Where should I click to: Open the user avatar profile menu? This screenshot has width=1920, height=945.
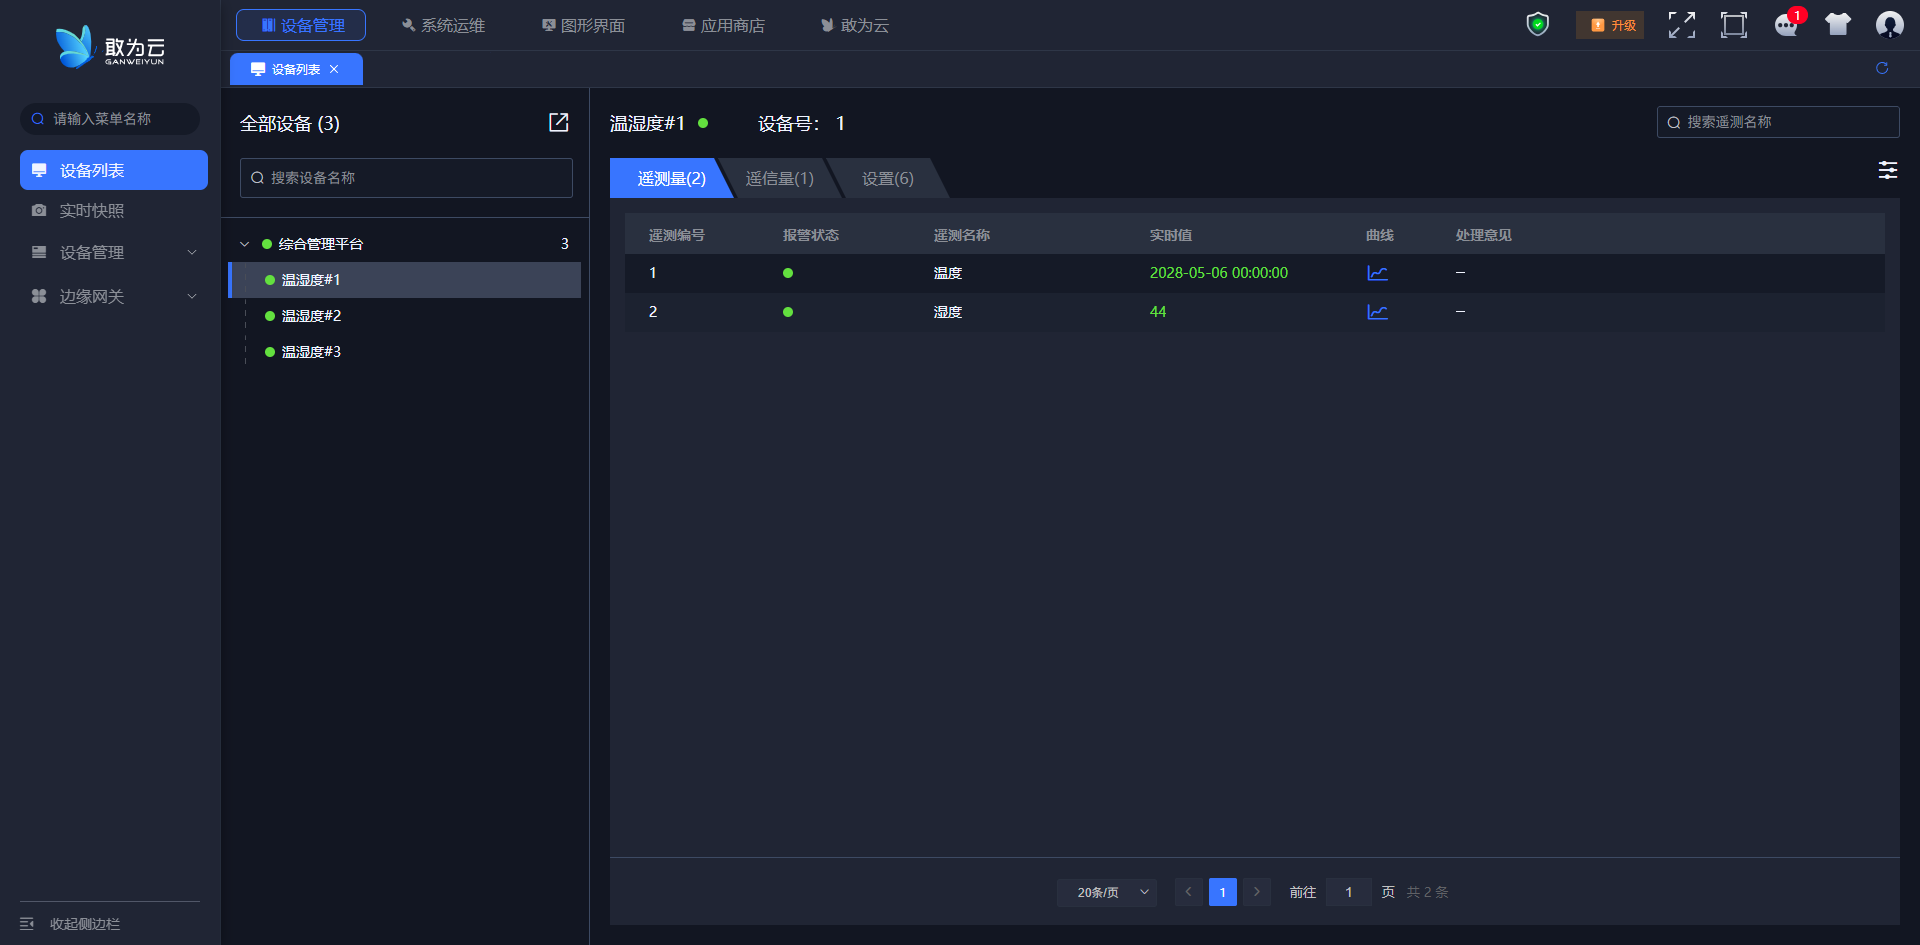pos(1889,25)
